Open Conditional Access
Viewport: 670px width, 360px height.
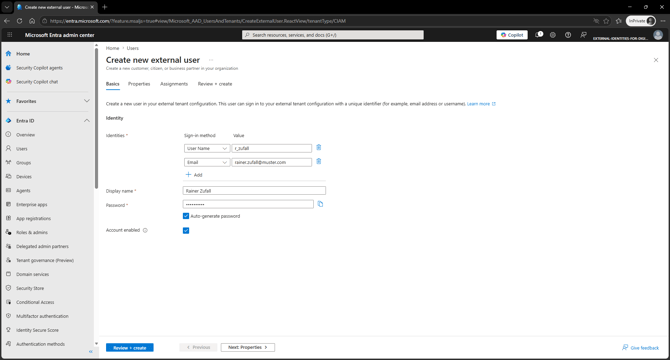(35, 302)
